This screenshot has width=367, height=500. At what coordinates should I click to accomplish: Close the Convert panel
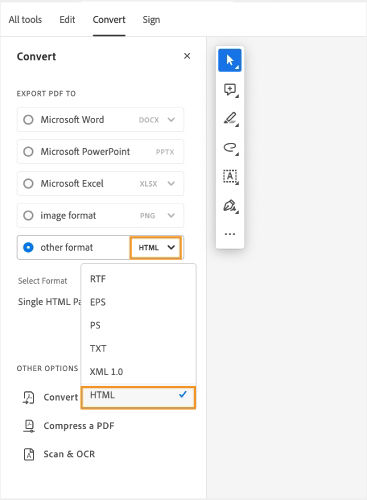point(187,56)
